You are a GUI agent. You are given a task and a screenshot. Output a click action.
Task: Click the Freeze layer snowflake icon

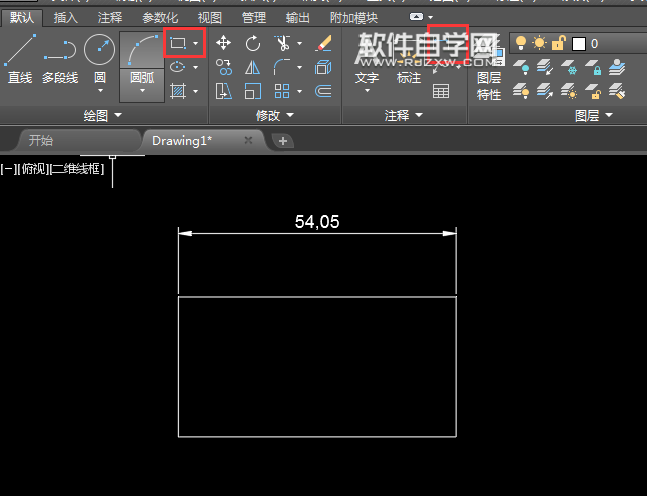coord(569,67)
